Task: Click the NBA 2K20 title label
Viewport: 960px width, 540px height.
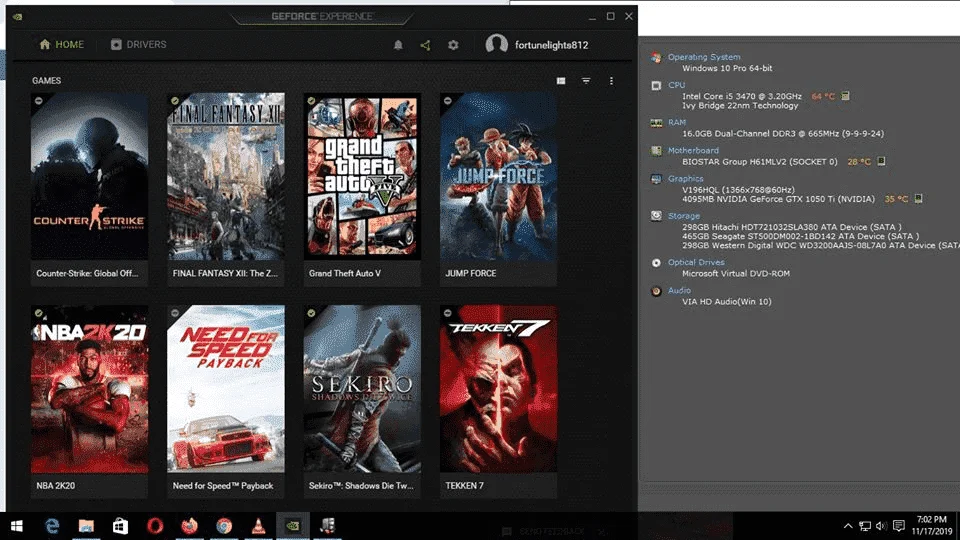Action: point(56,486)
